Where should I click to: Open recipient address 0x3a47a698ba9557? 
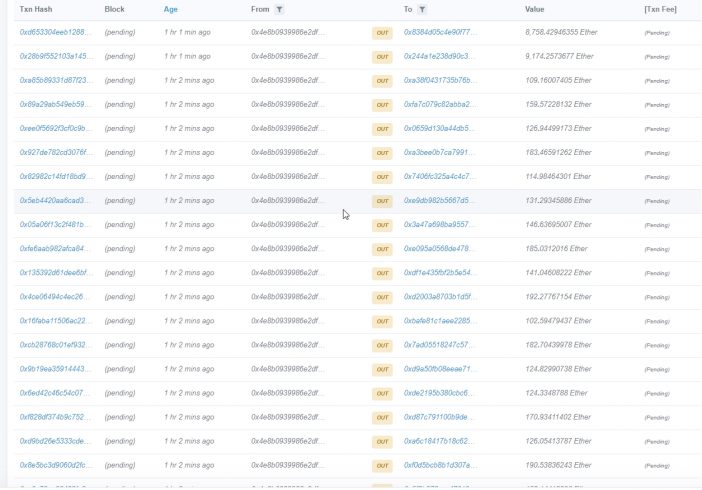click(438, 225)
